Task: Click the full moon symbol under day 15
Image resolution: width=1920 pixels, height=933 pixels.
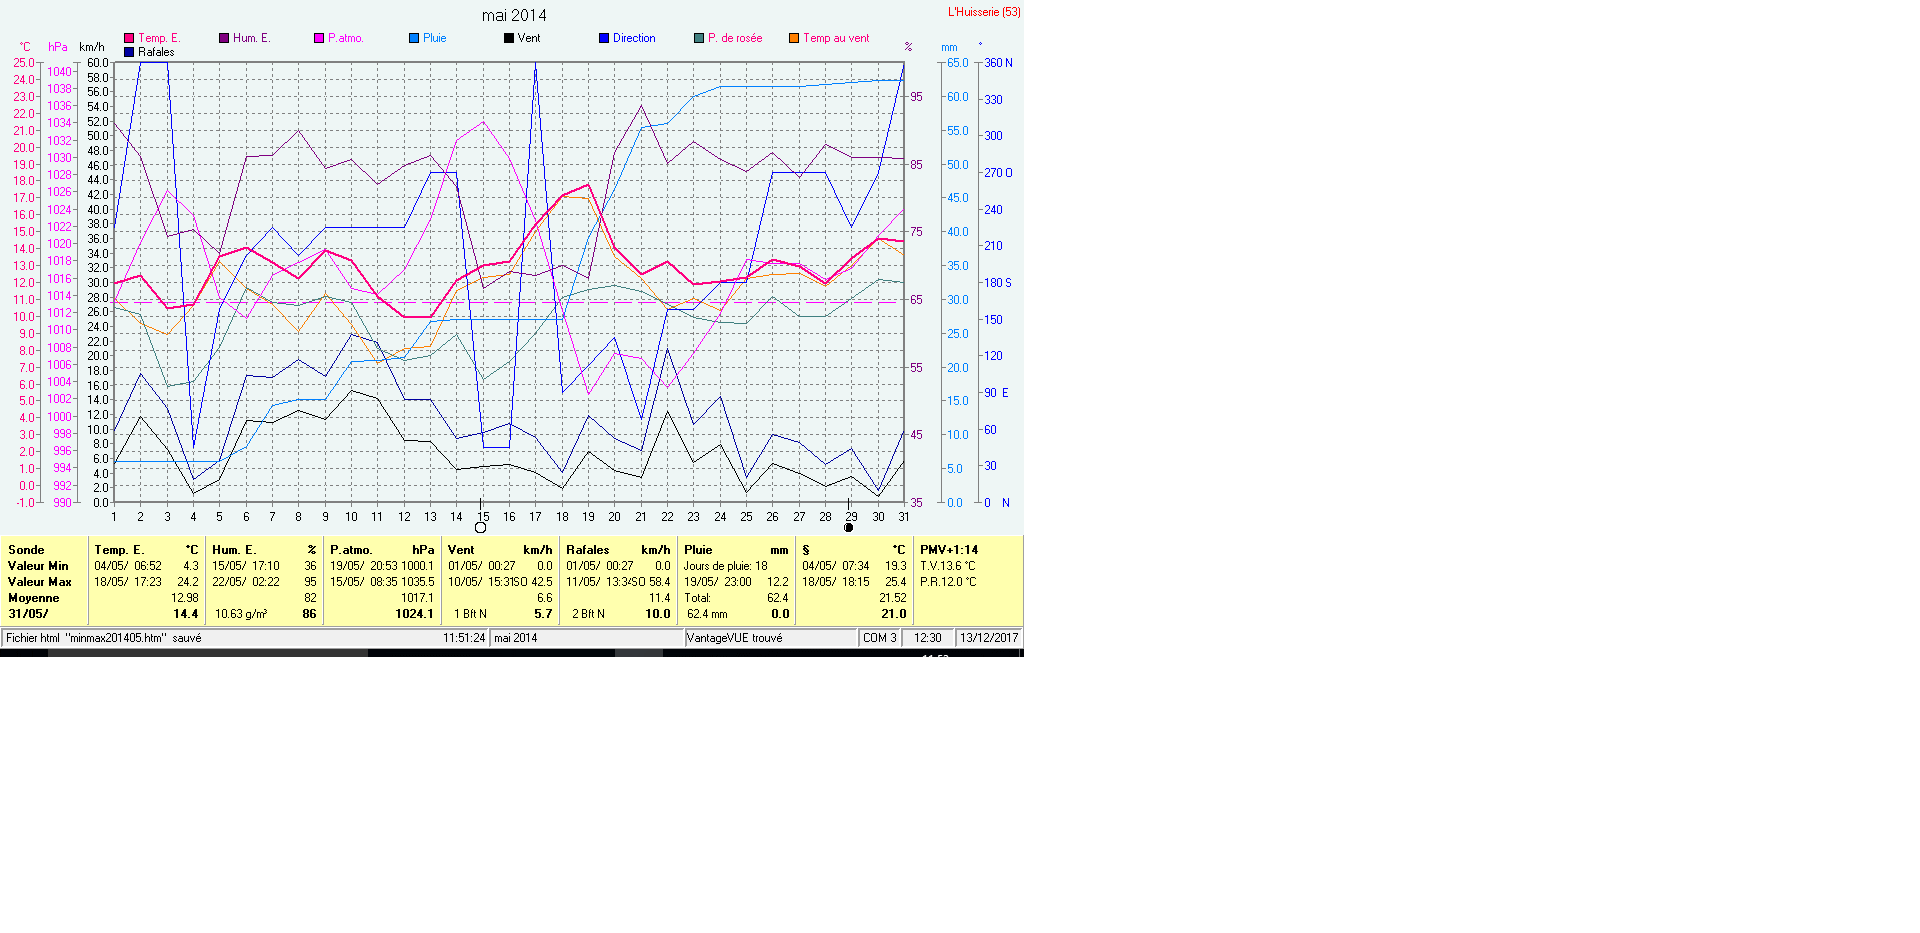Action: (480, 527)
